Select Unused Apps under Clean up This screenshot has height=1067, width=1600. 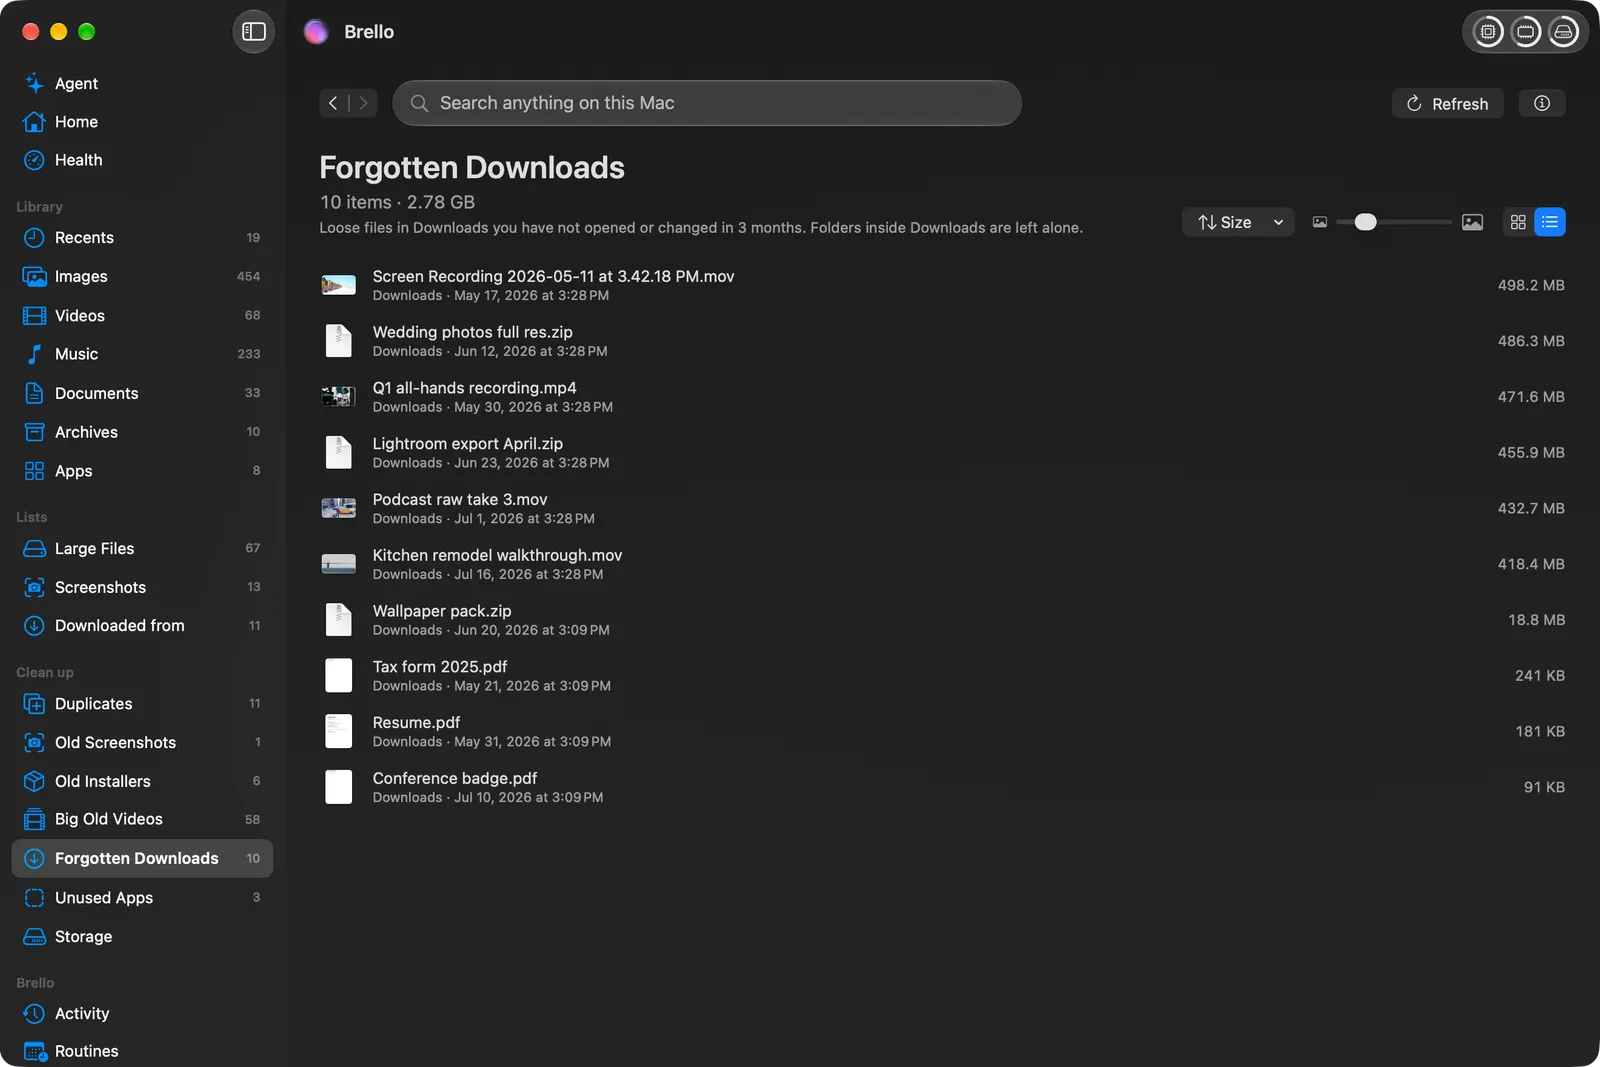pos(142,898)
